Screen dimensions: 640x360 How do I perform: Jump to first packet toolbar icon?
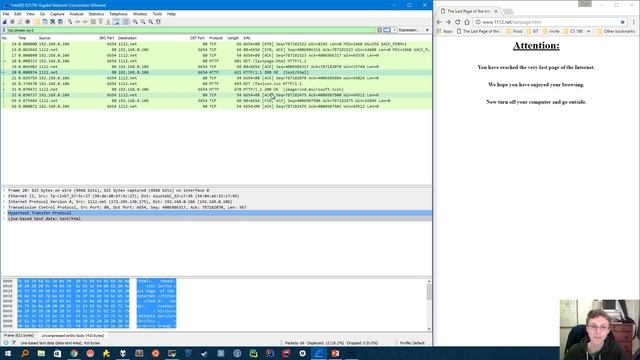coord(100,22)
